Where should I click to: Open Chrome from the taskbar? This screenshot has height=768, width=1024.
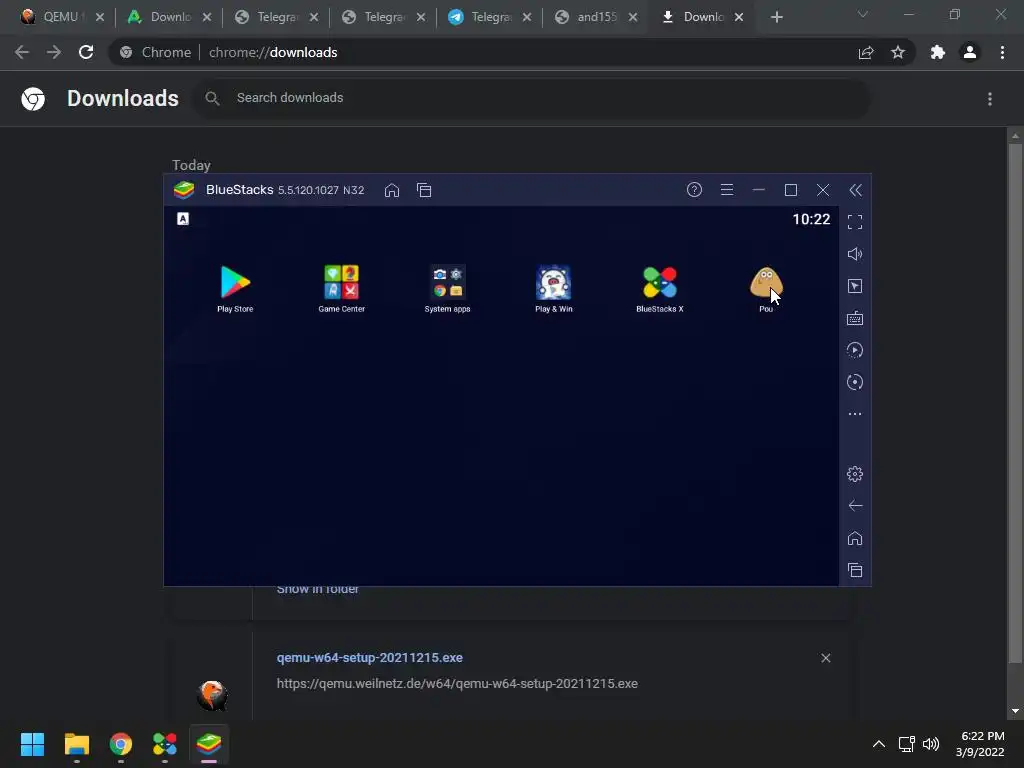point(121,744)
